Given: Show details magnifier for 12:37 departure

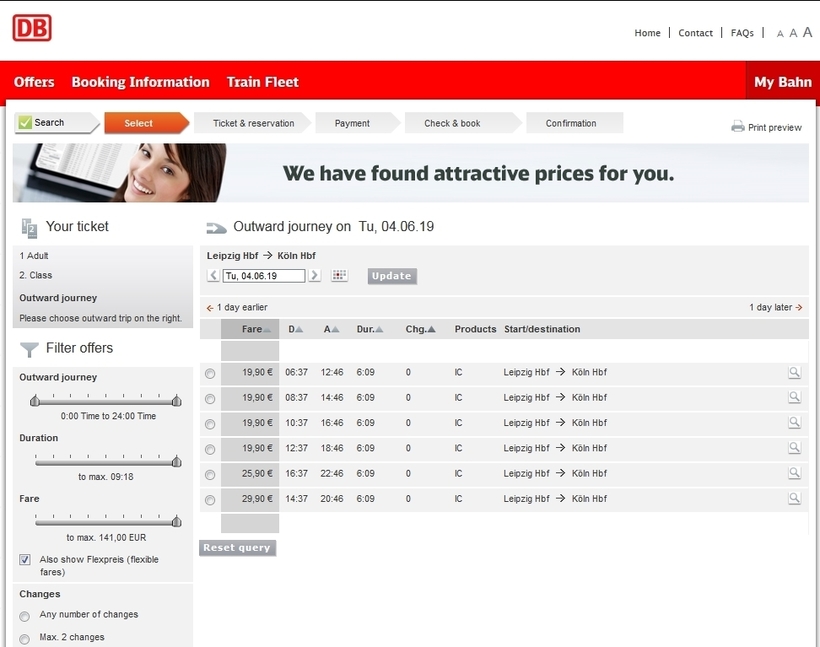Looking at the screenshot, I should (x=794, y=448).
